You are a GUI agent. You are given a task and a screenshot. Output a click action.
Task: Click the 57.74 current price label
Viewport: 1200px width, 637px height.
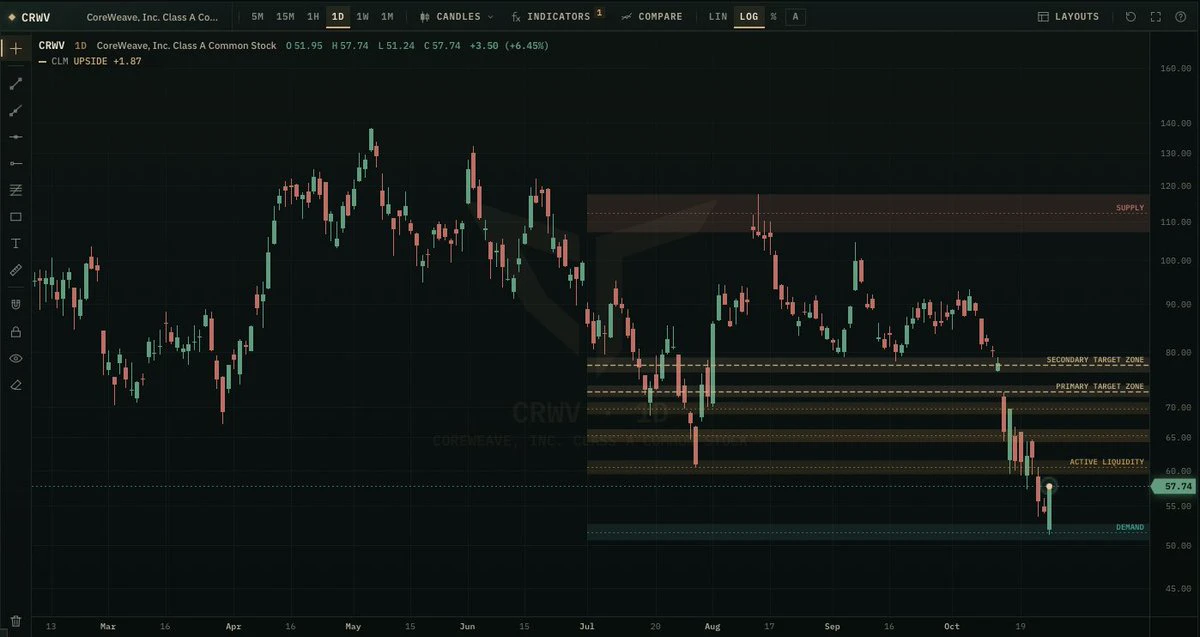tap(1174, 486)
